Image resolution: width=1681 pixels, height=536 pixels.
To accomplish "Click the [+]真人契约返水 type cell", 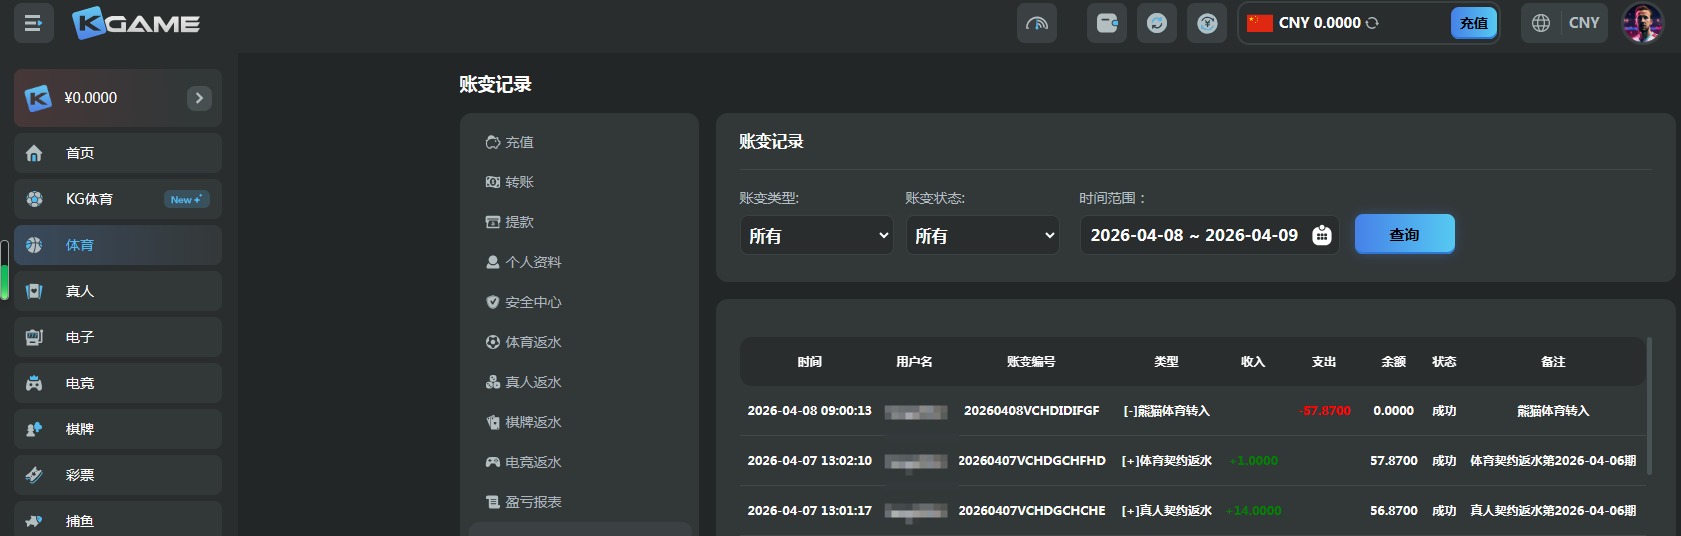I will 1166,511.
